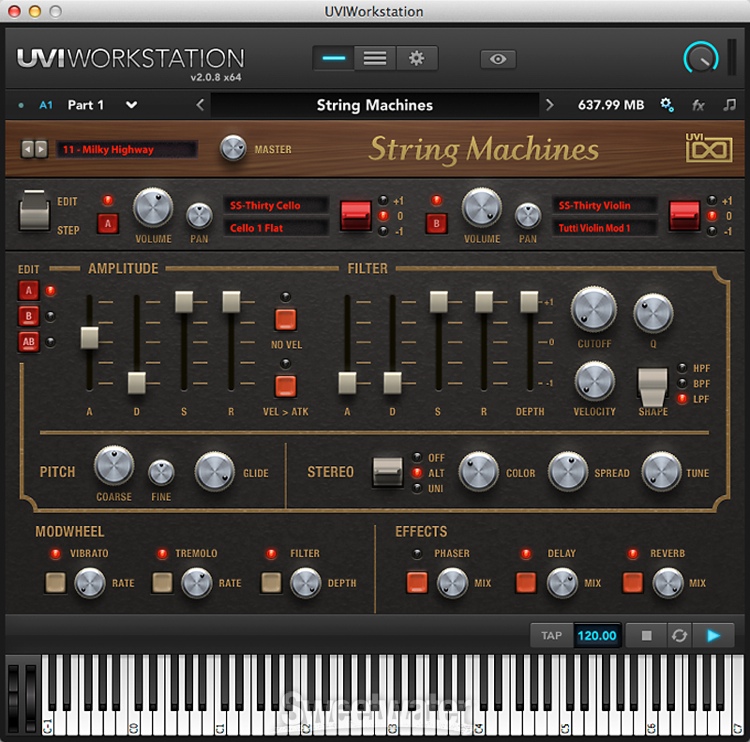Open the multi-part list view
The width and height of the screenshot is (750, 742).
click(x=375, y=58)
